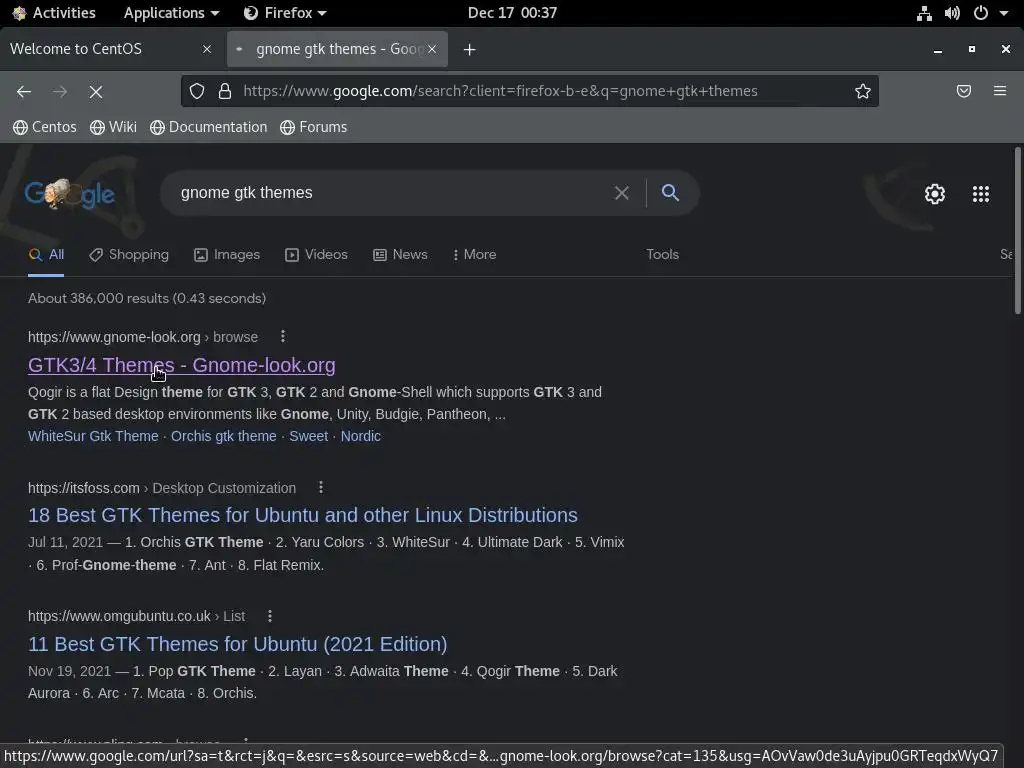This screenshot has height=768, width=1024.
Task: Open Firefox hamburger application menu
Action: [1000, 91]
